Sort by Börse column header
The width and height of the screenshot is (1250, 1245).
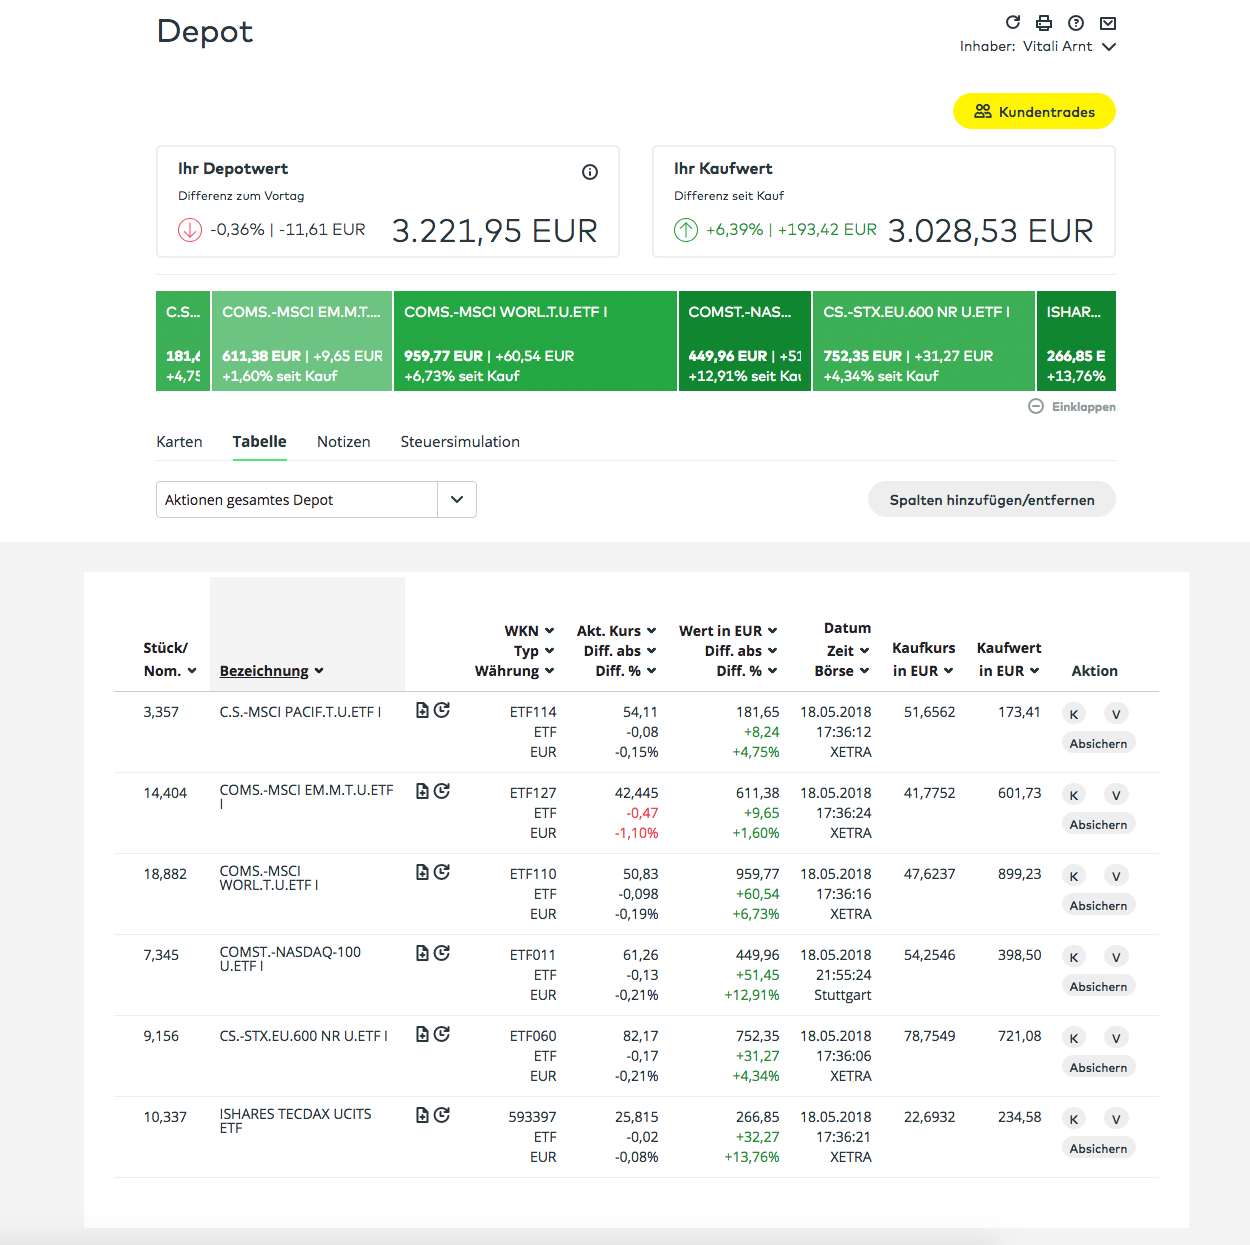click(841, 671)
